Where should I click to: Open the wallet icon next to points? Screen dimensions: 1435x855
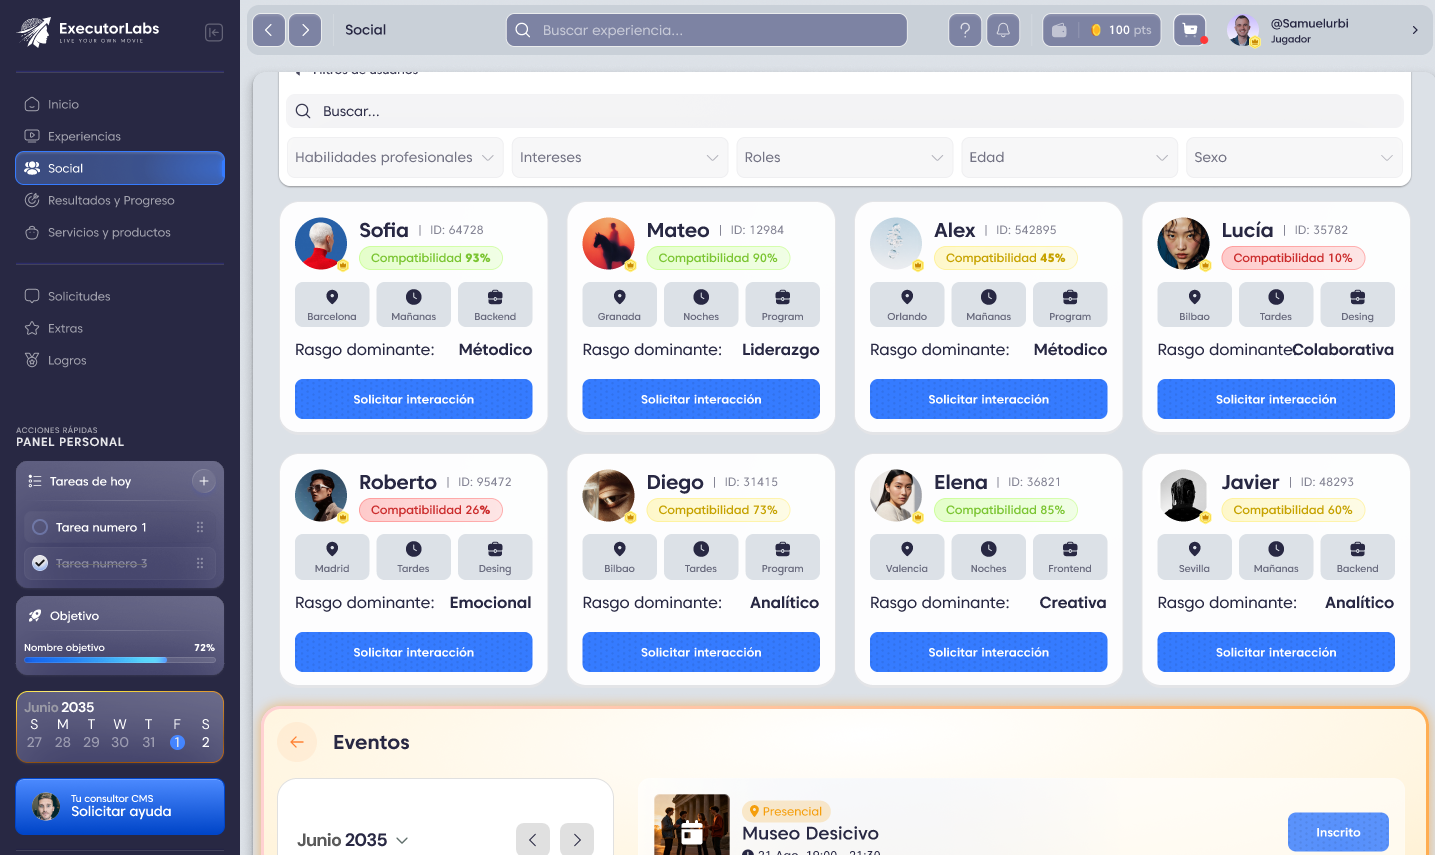pyautogui.click(x=1059, y=30)
